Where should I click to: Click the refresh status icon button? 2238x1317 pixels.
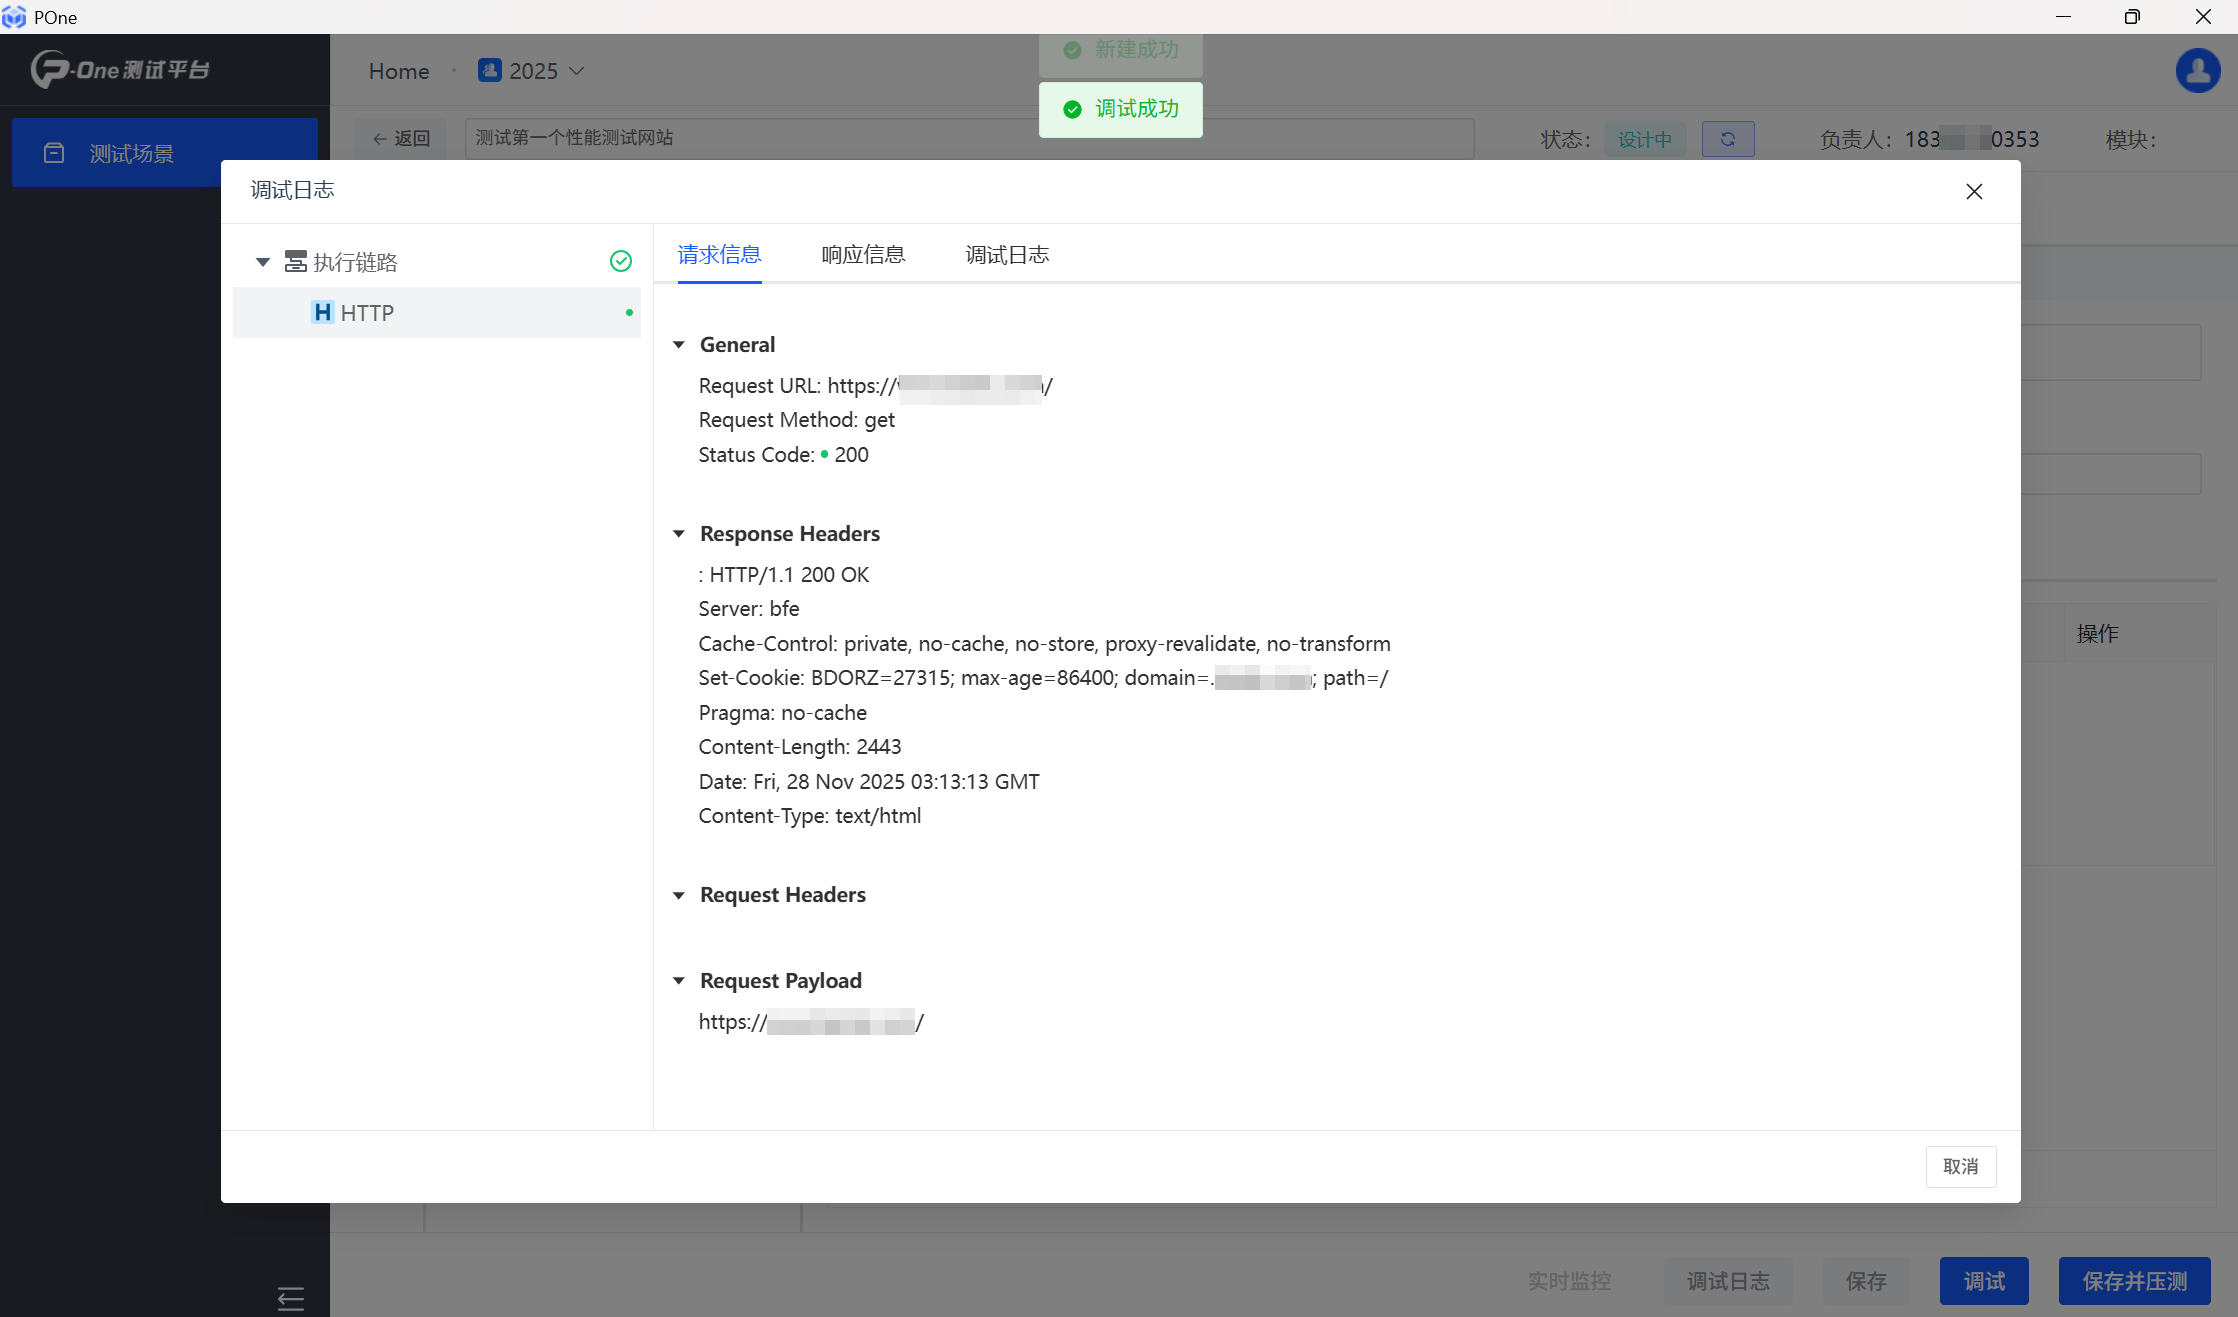[1727, 139]
